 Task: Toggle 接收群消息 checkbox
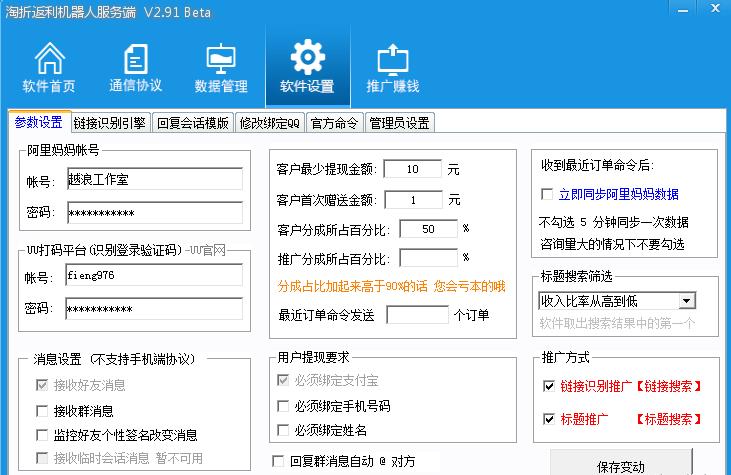coord(42,411)
